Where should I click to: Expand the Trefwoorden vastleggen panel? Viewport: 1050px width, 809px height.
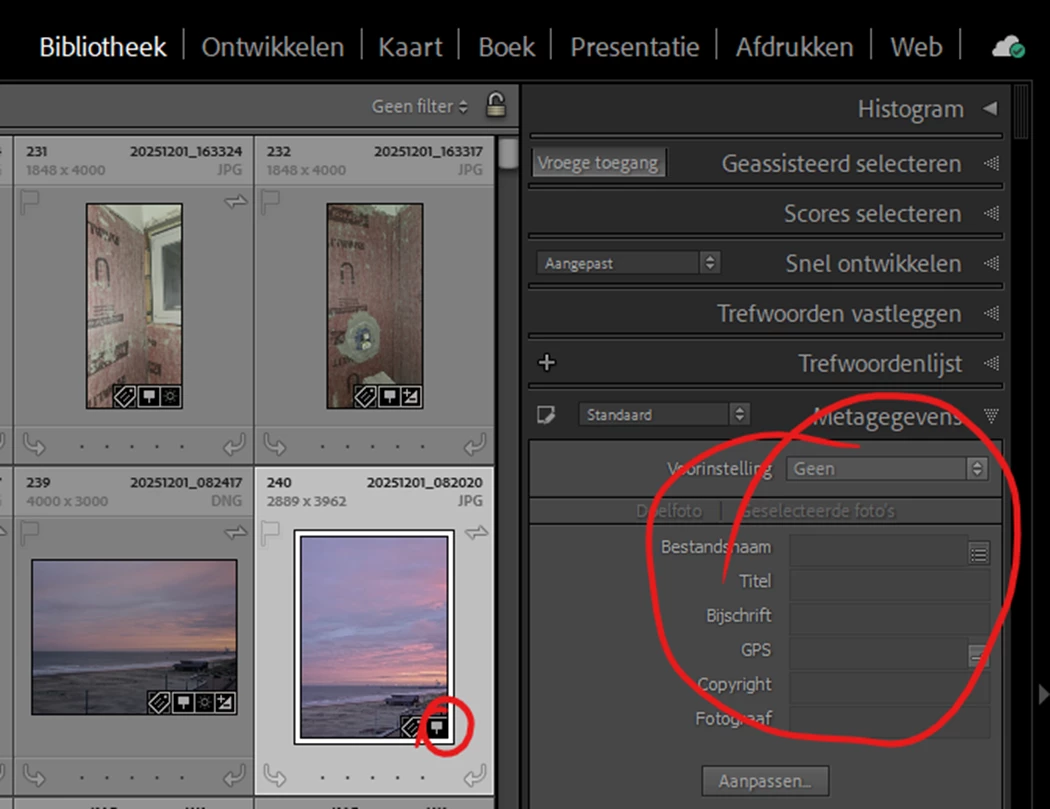click(x=992, y=313)
